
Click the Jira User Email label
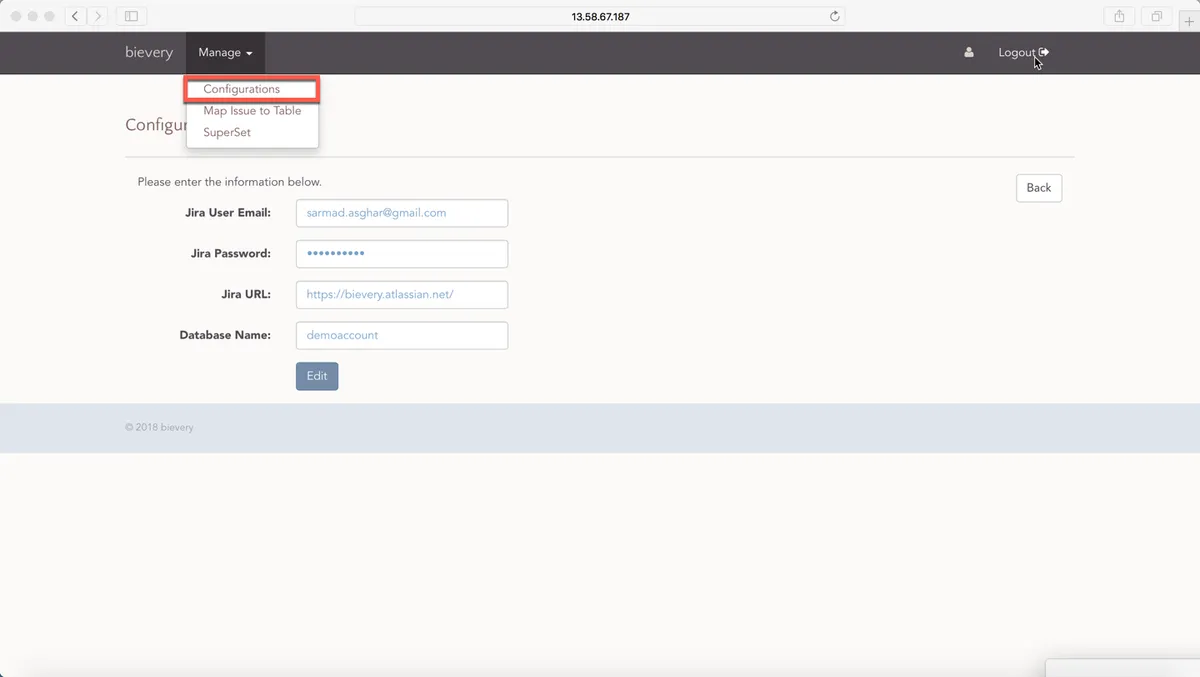[x=227, y=212]
